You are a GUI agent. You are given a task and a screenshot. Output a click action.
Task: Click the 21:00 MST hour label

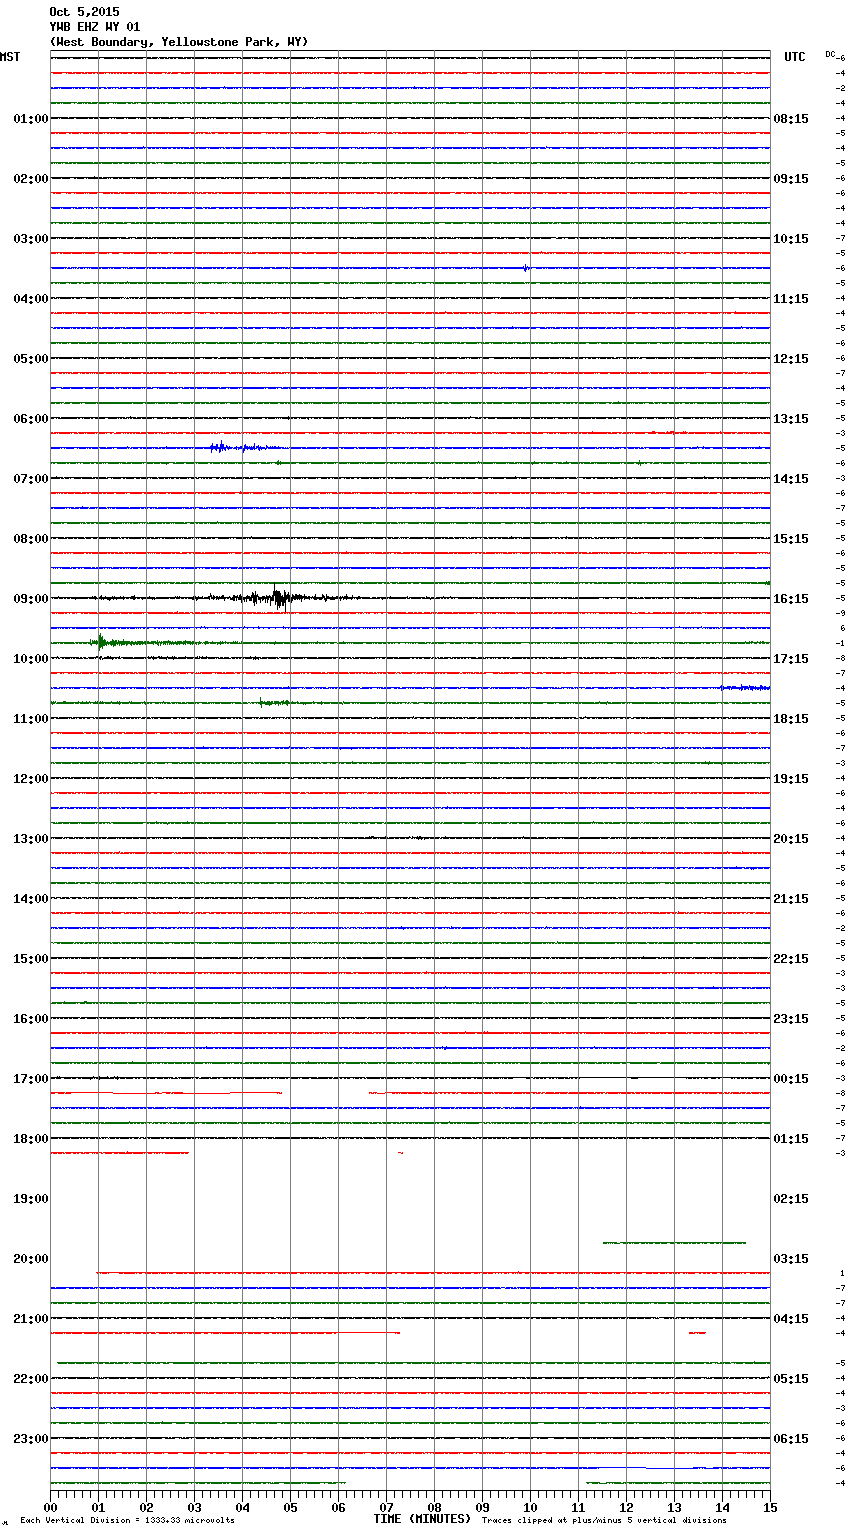(31, 1319)
